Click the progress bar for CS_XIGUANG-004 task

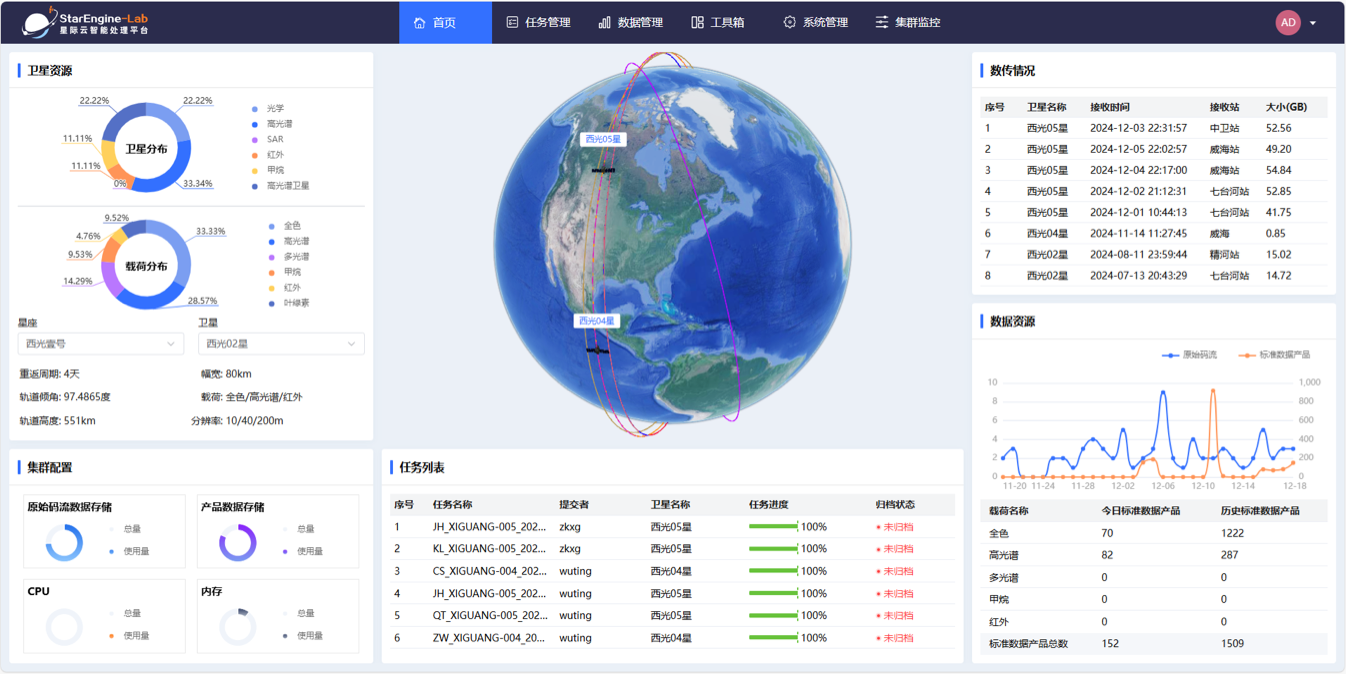[773, 571]
